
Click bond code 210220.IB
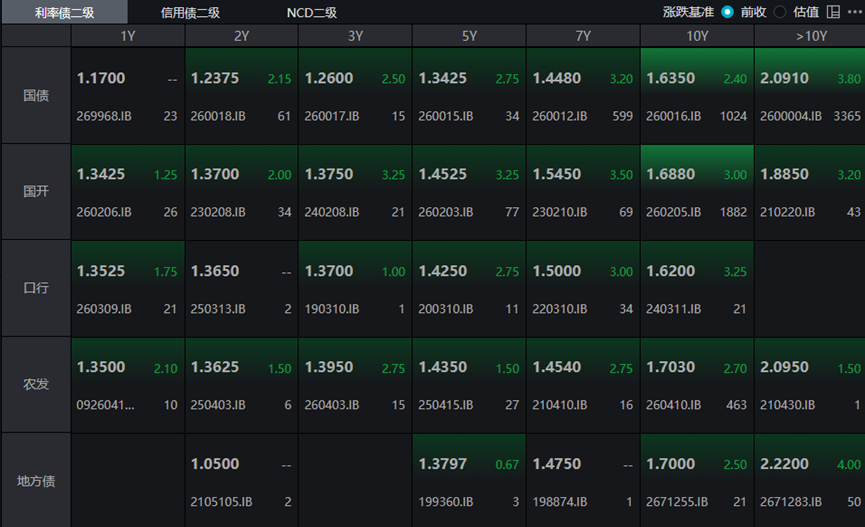point(787,212)
